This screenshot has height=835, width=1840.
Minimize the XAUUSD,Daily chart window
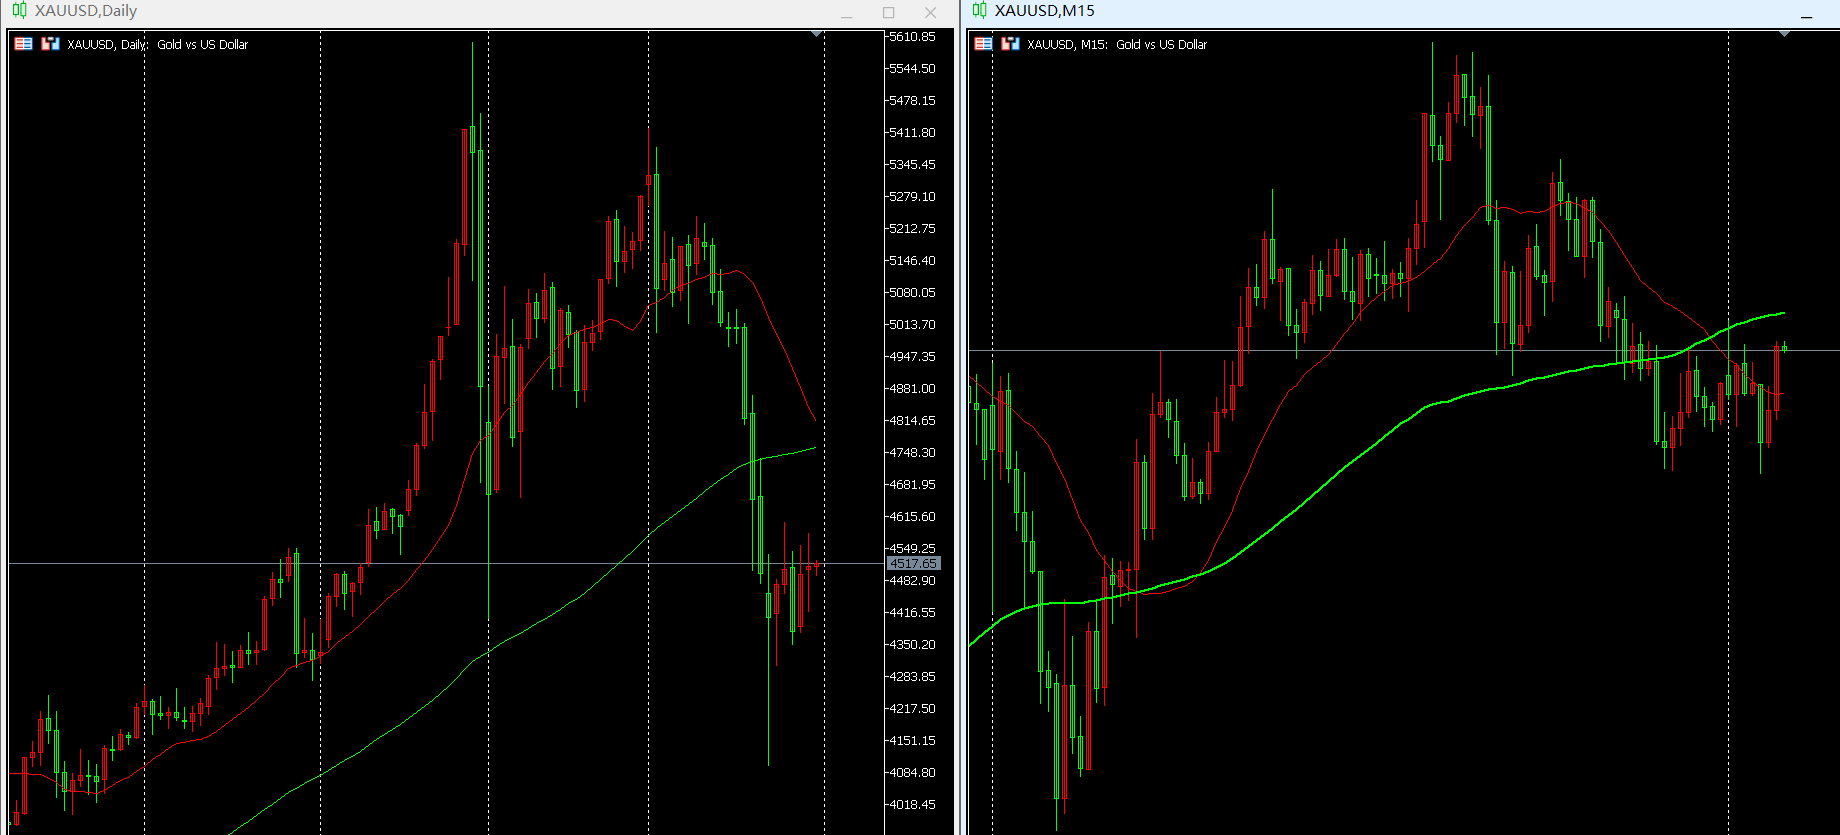coord(846,13)
